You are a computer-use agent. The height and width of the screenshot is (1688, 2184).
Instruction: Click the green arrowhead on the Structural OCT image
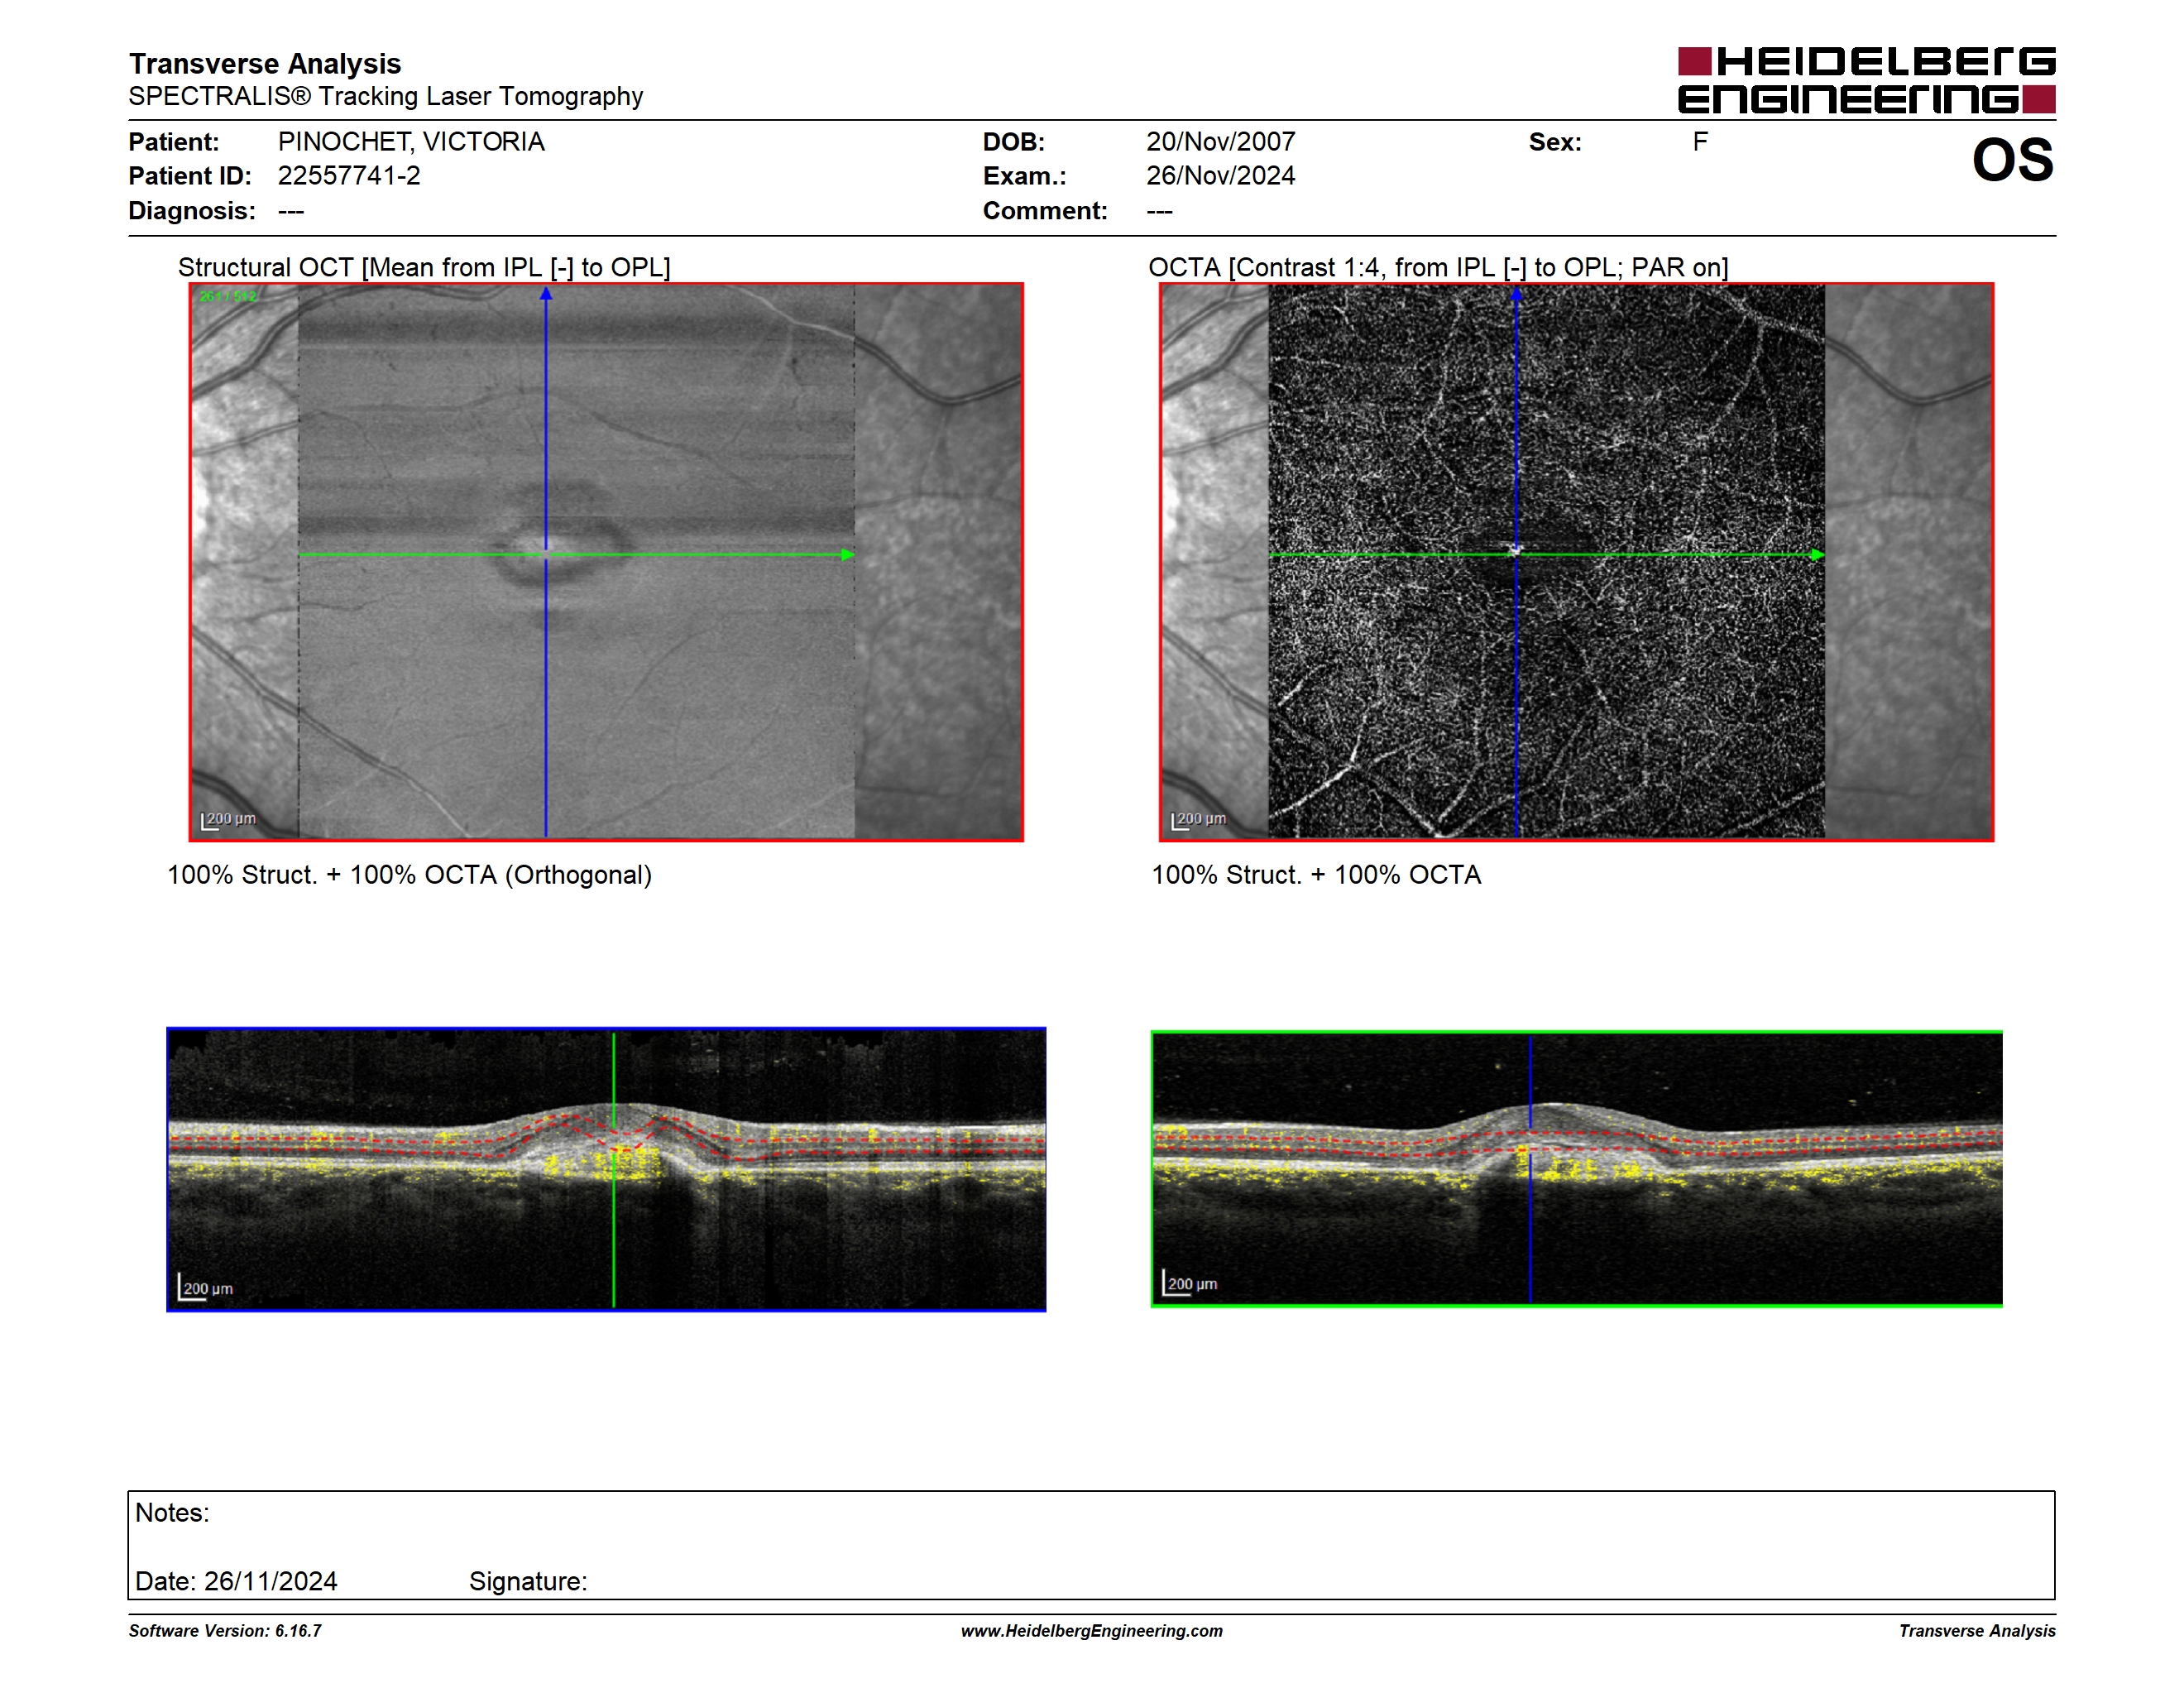click(x=848, y=554)
